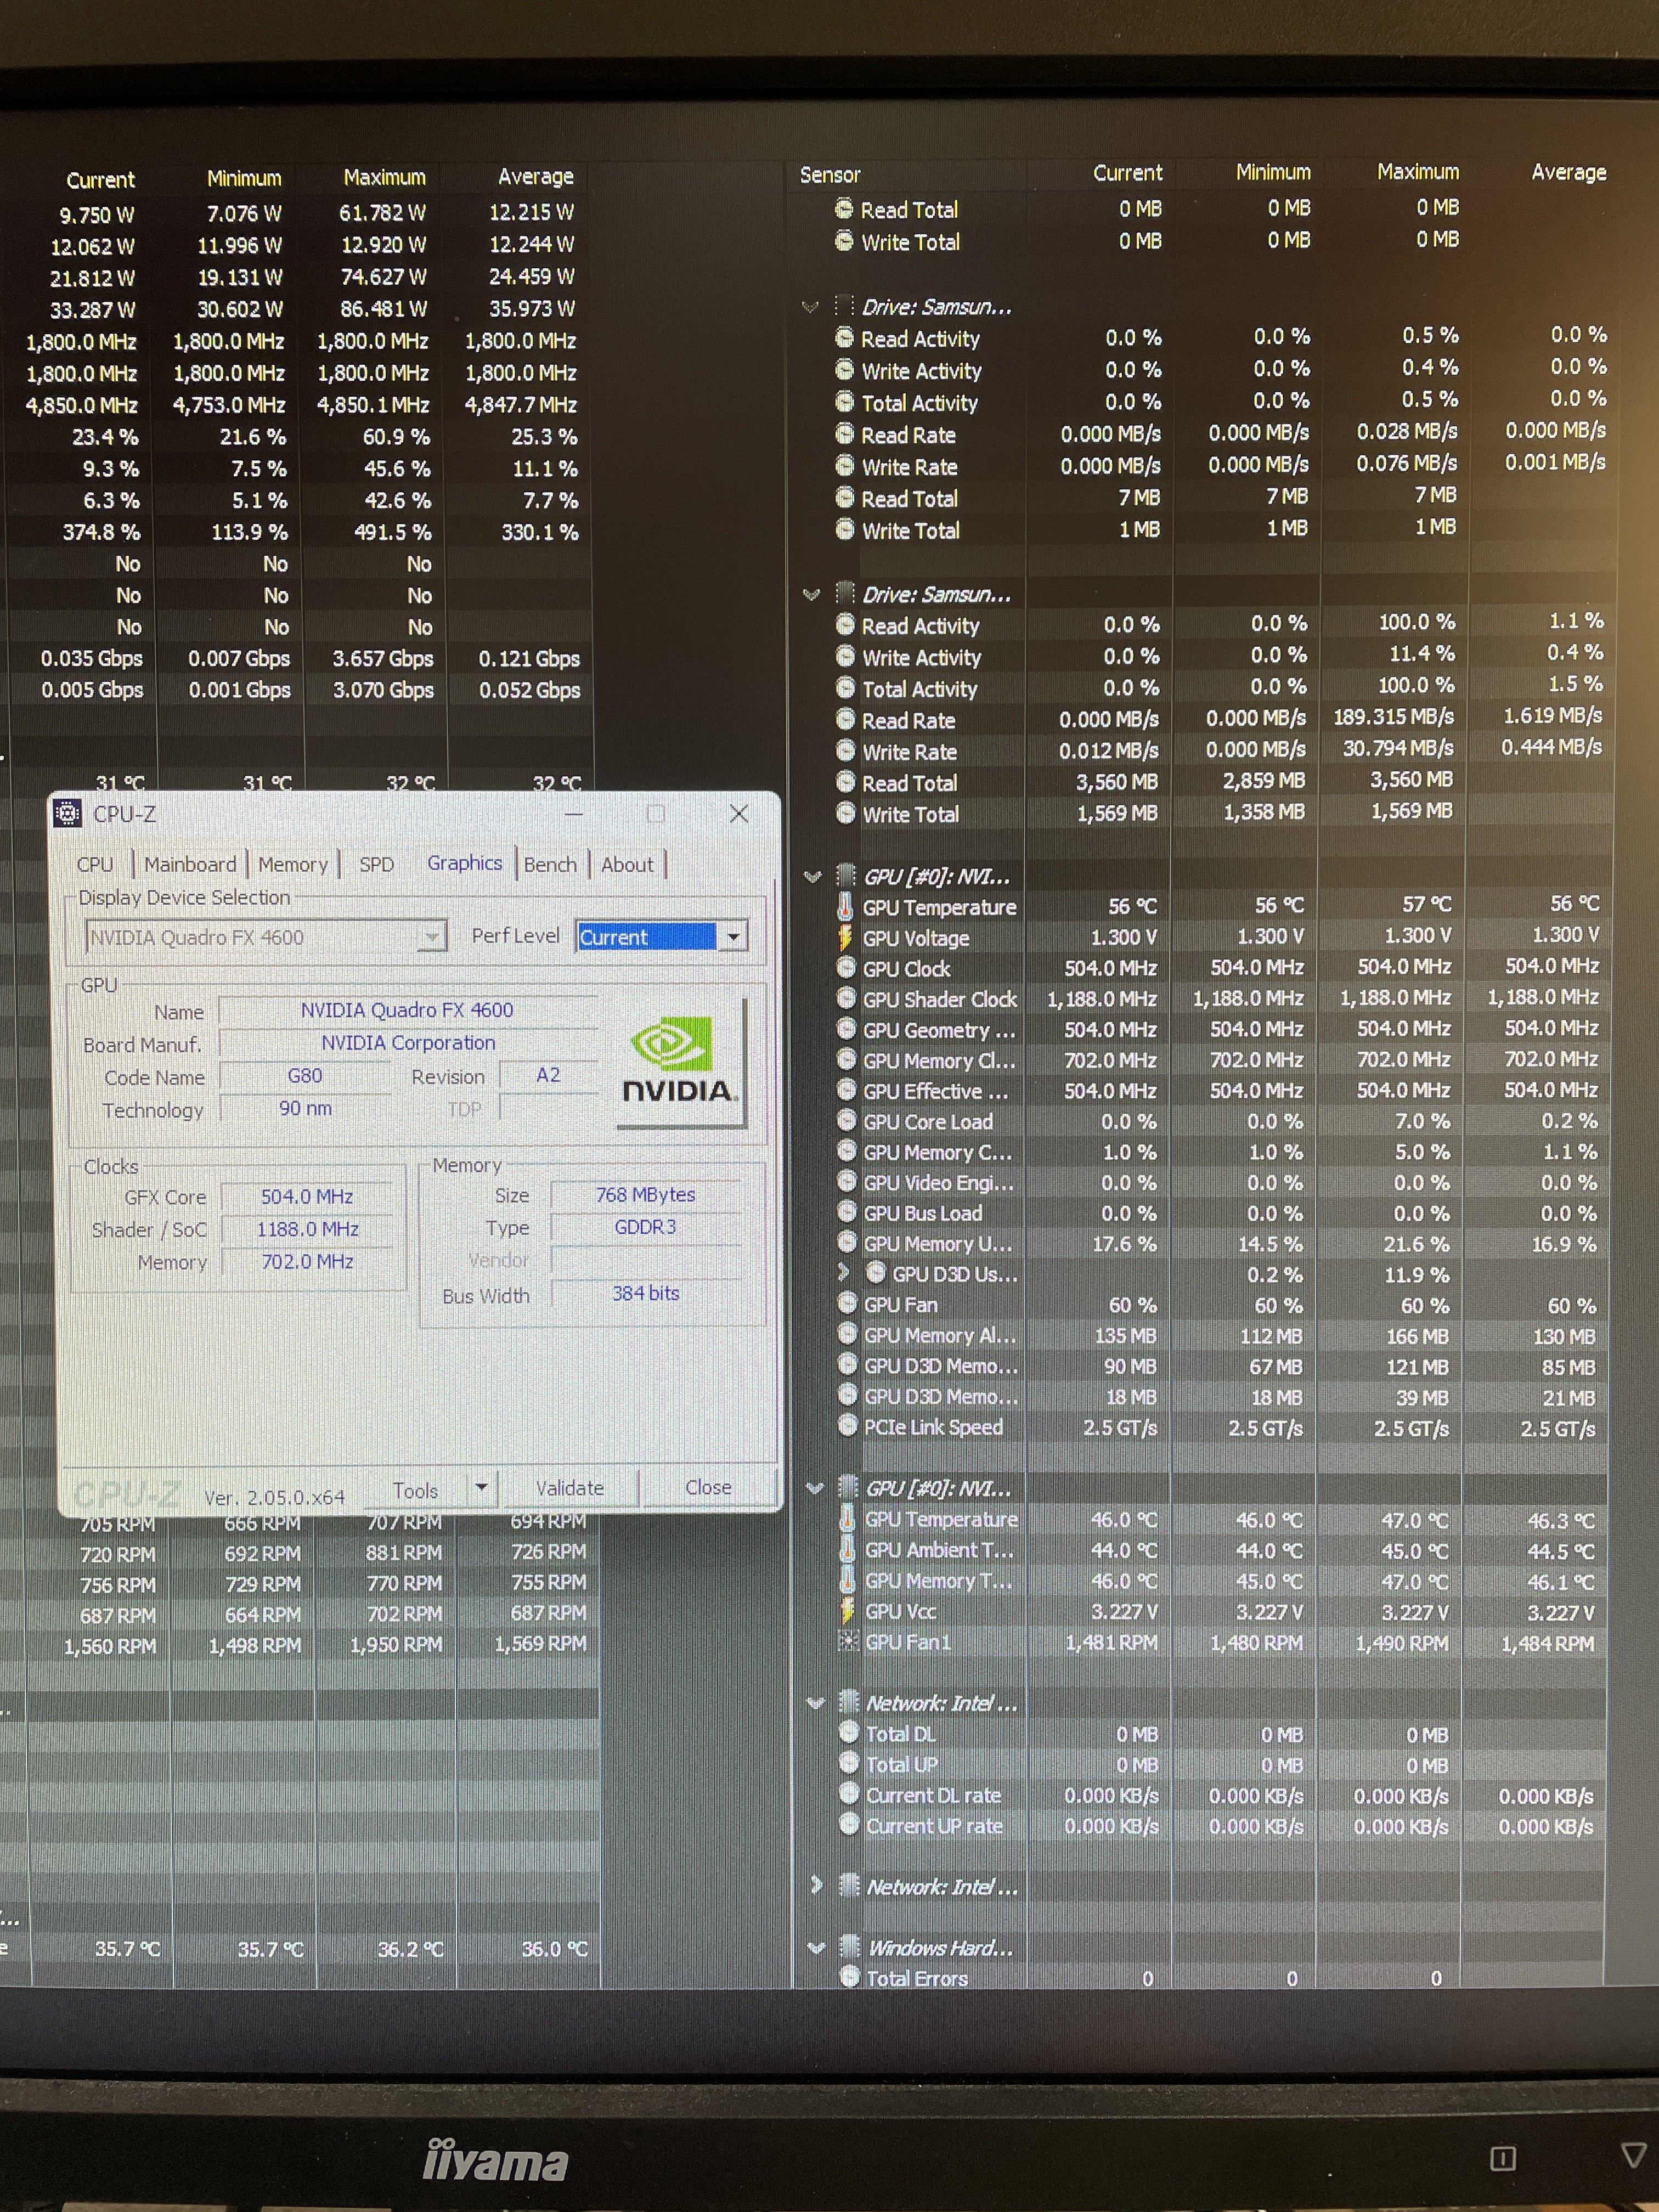Viewport: 1659px width, 2212px height.
Task: Collapse the GPU [#0]: NVI... group with GPU Vcc
Action: click(815, 1488)
